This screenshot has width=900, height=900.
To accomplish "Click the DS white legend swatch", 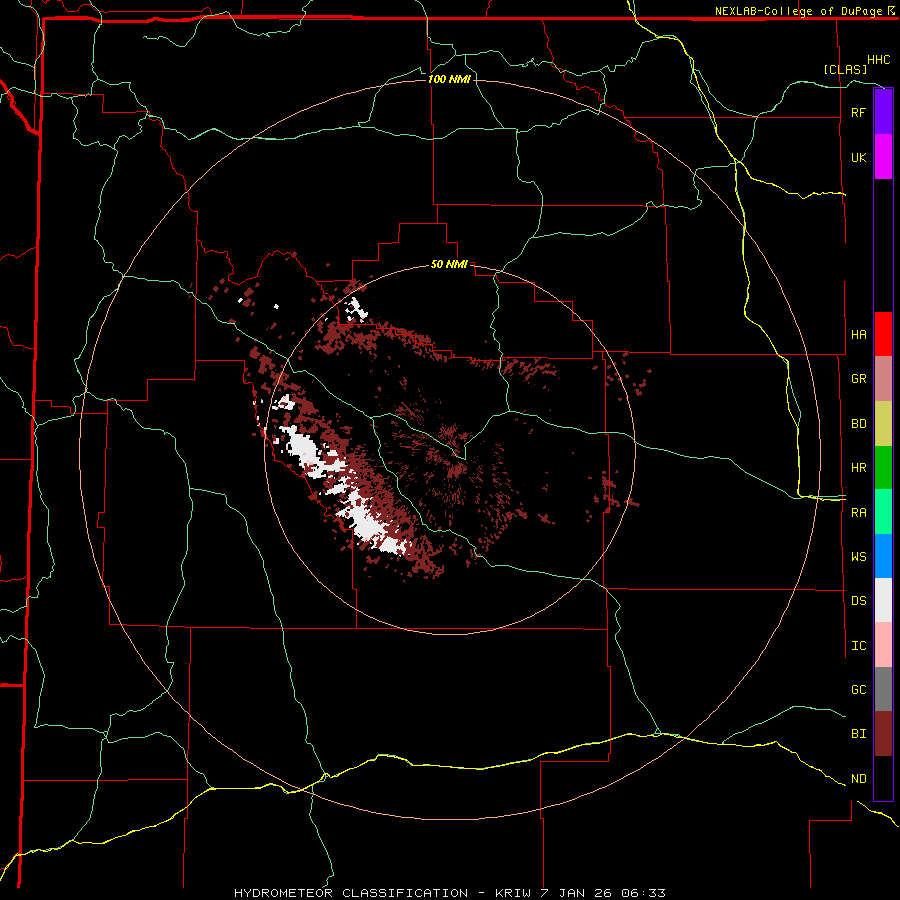I will 883,600.
